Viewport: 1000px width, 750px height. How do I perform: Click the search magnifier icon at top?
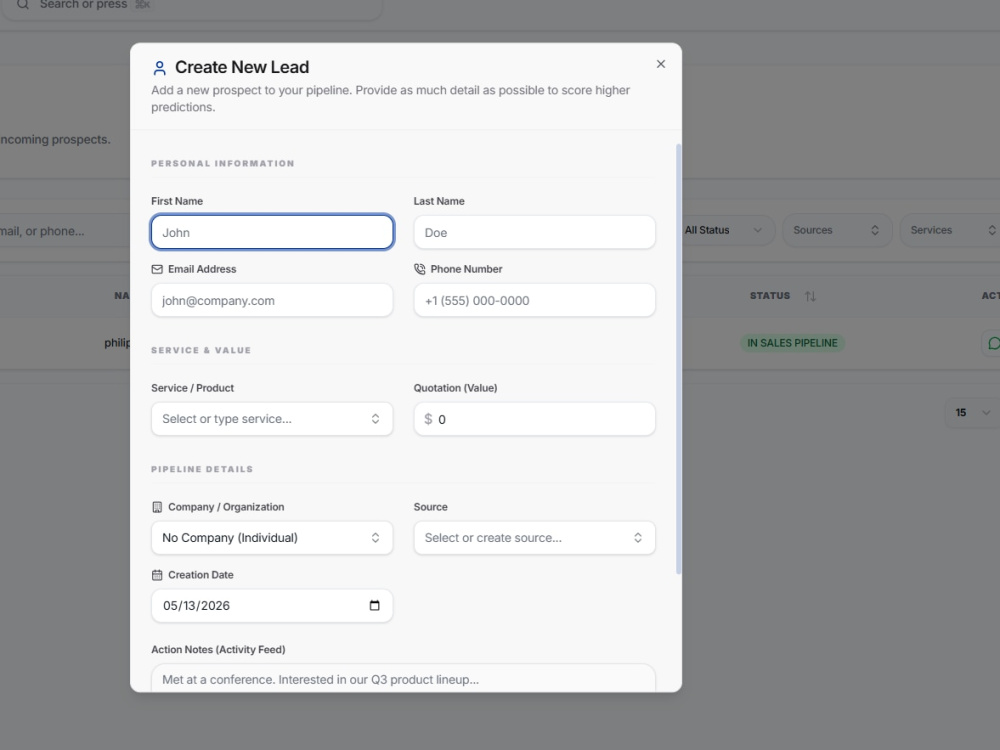click(x=23, y=4)
